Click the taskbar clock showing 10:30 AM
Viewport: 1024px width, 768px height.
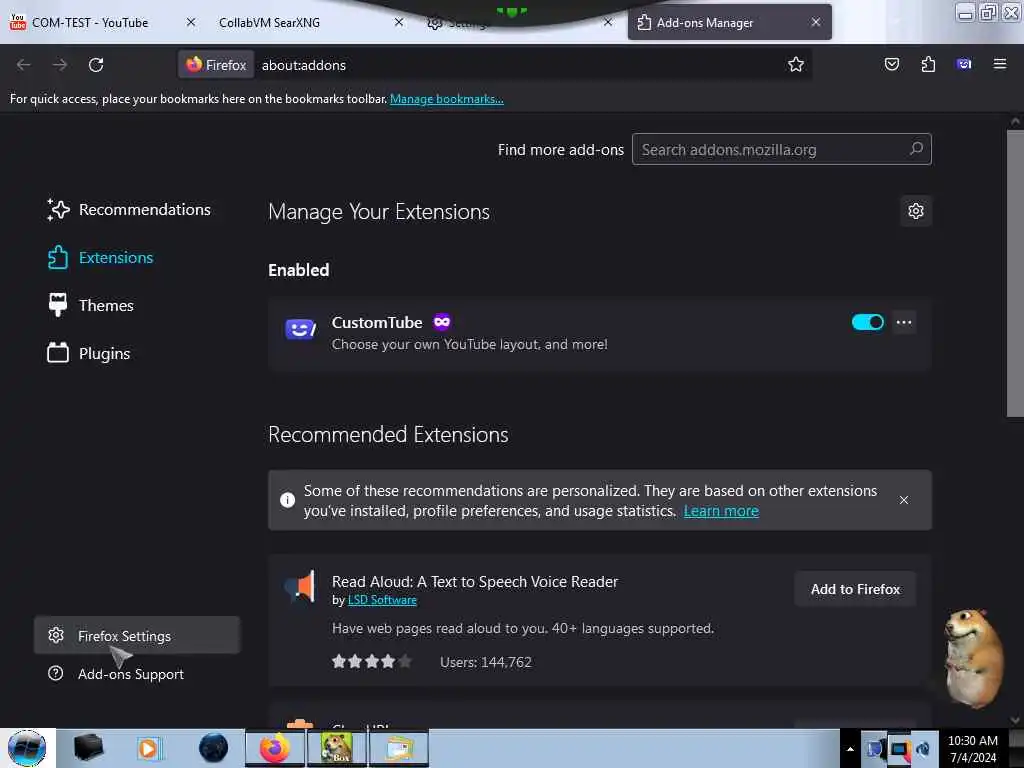pos(973,748)
